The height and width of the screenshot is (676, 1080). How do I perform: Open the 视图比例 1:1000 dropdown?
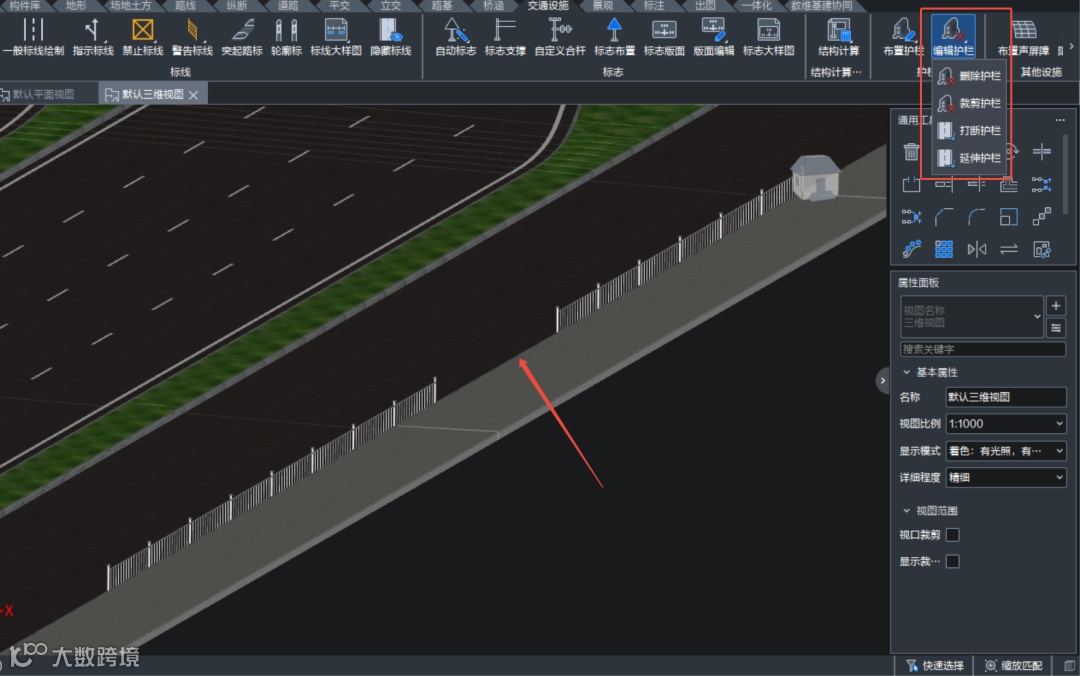pos(1006,424)
